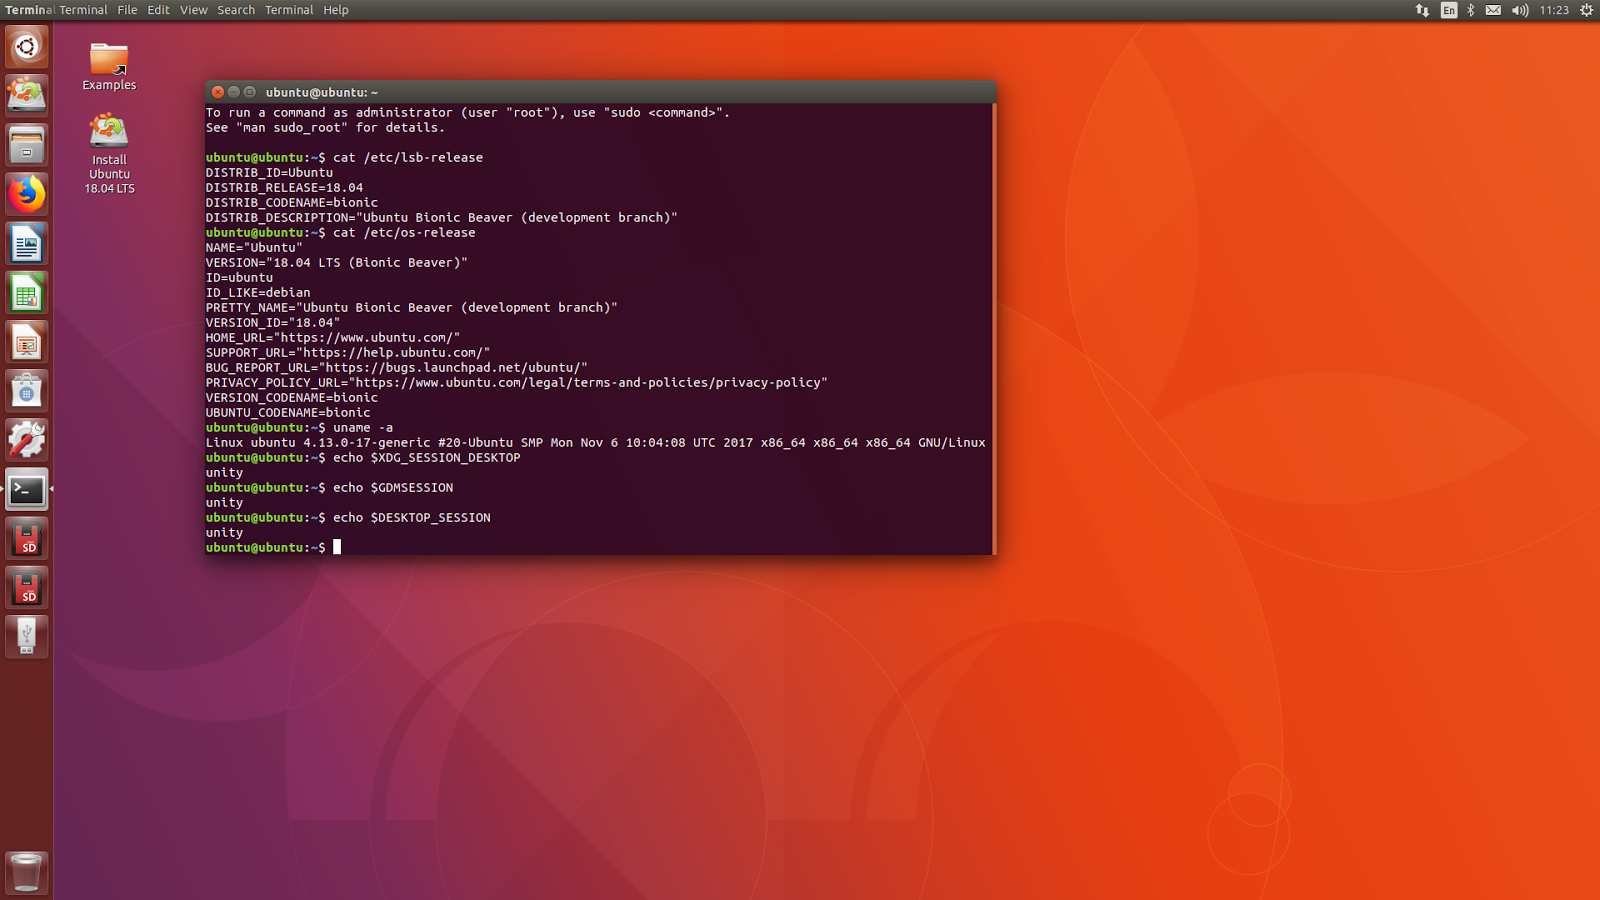Viewport: 1600px width, 900px height.
Task: Click the NAME="Ubuntu" line
Action: pos(254,247)
